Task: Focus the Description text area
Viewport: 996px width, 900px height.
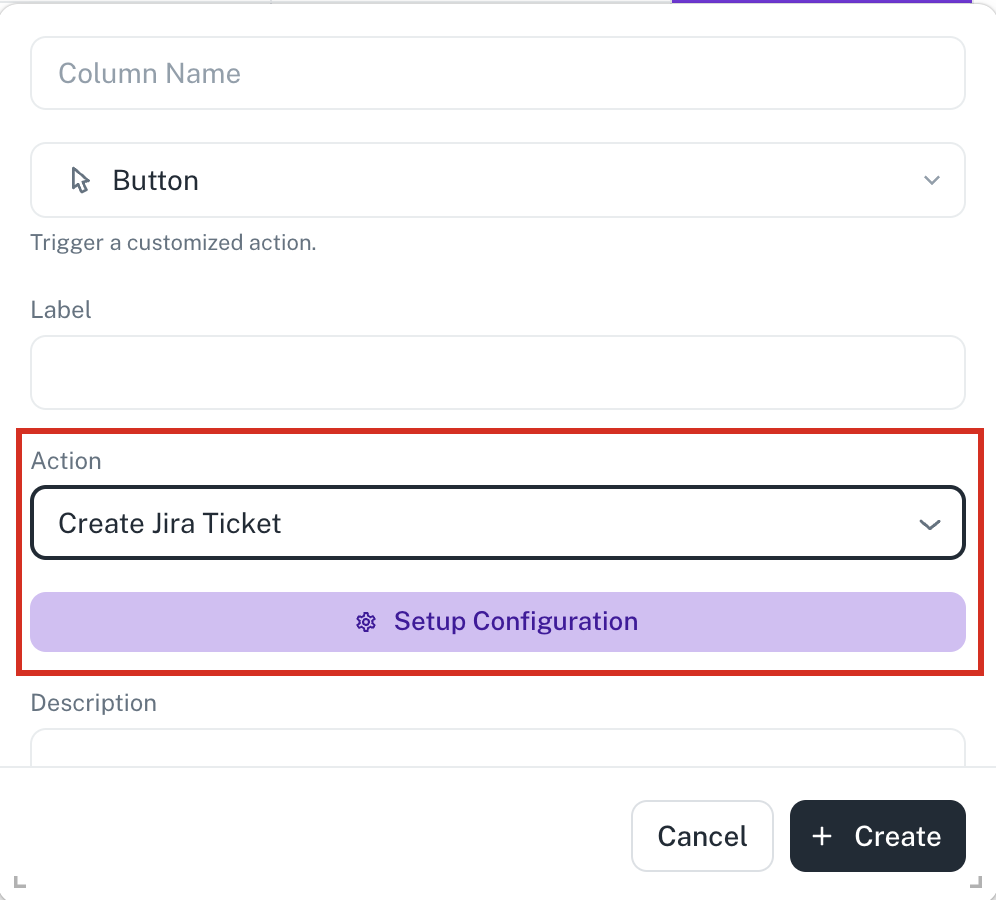Action: point(498,748)
